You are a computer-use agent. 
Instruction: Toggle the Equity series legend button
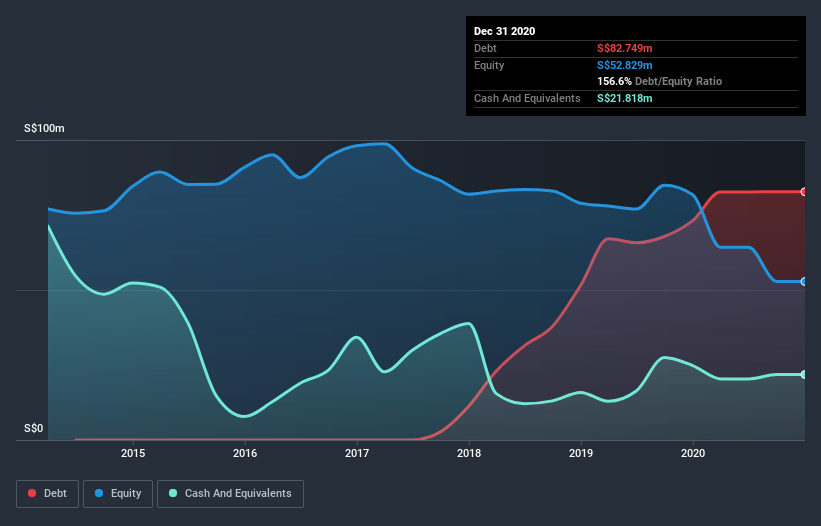pos(118,494)
